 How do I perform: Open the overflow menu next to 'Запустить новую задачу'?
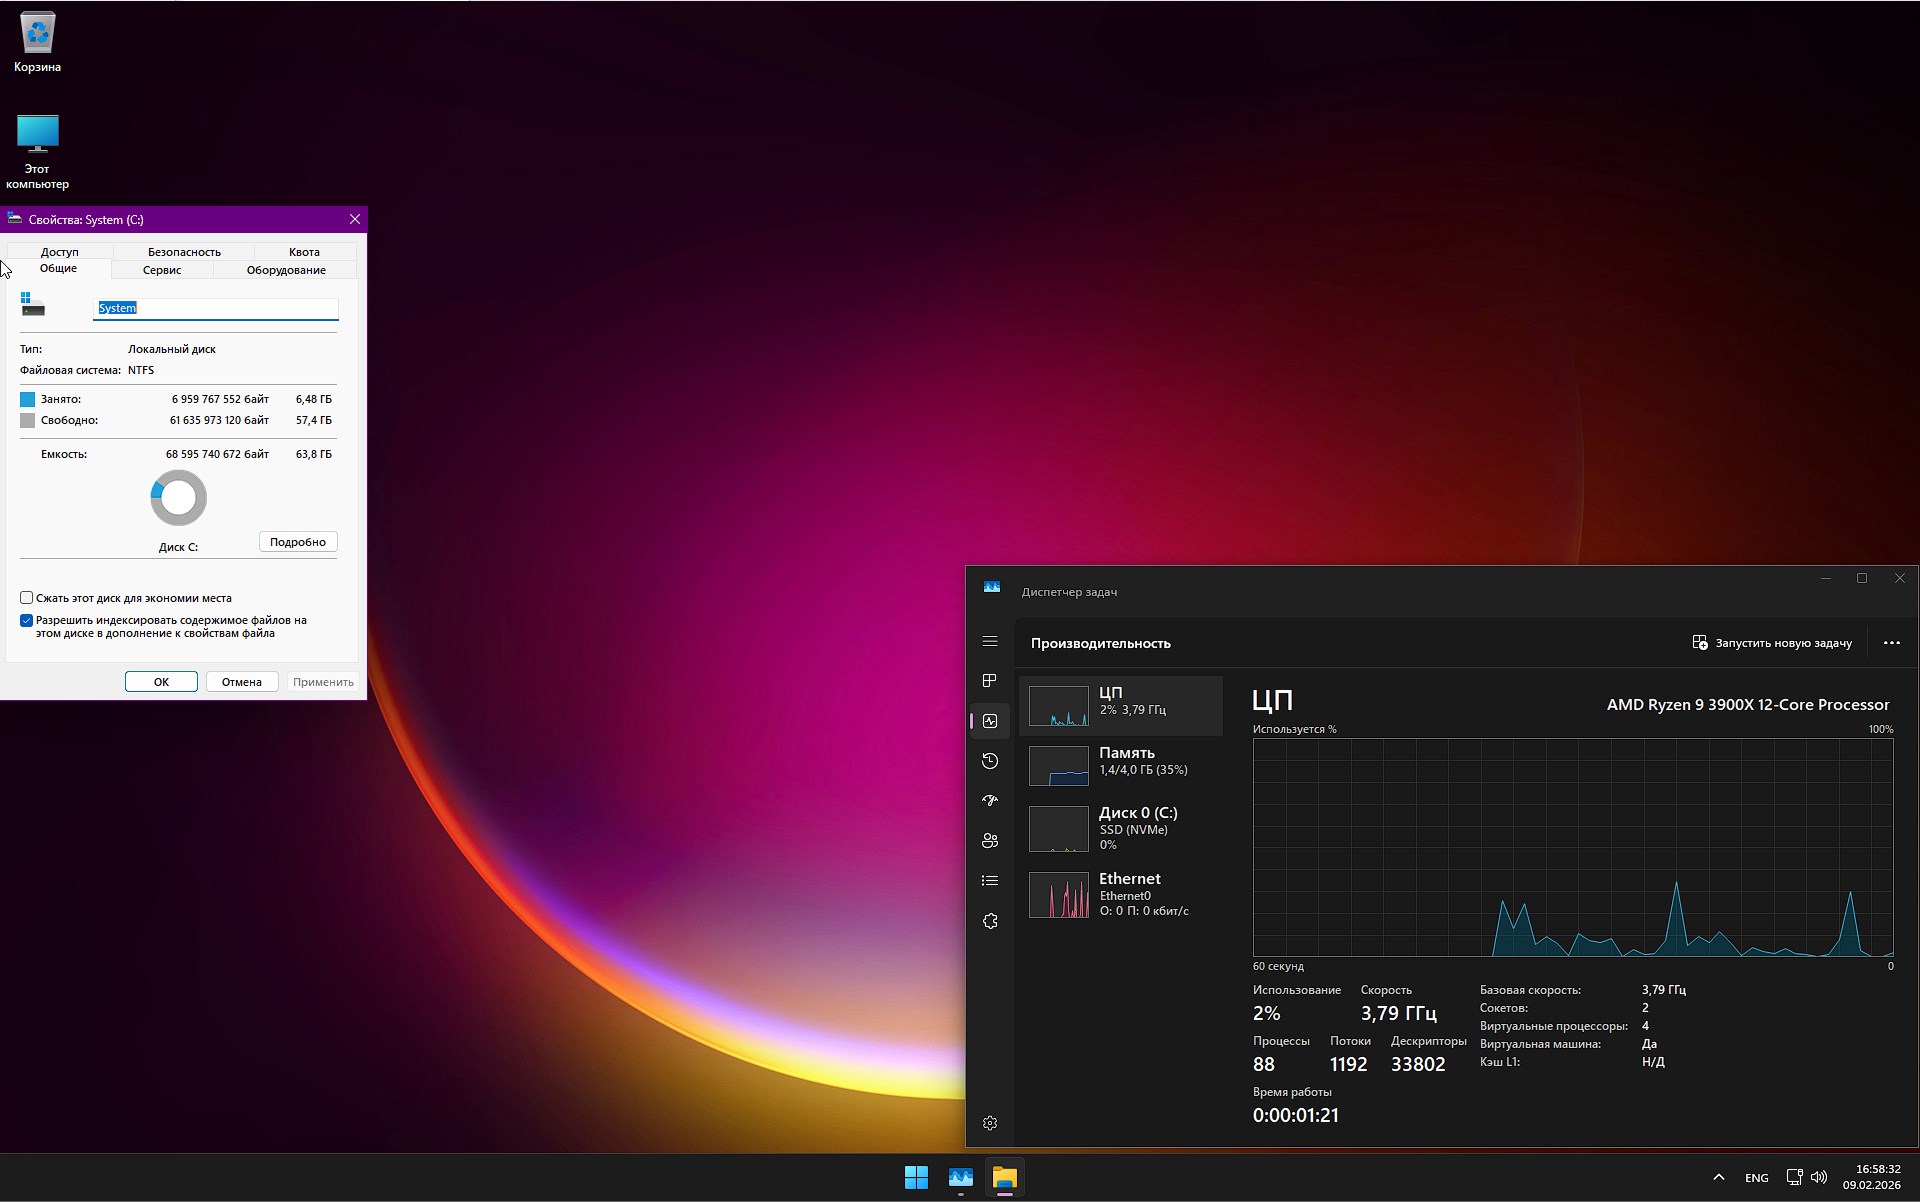click(1892, 643)
